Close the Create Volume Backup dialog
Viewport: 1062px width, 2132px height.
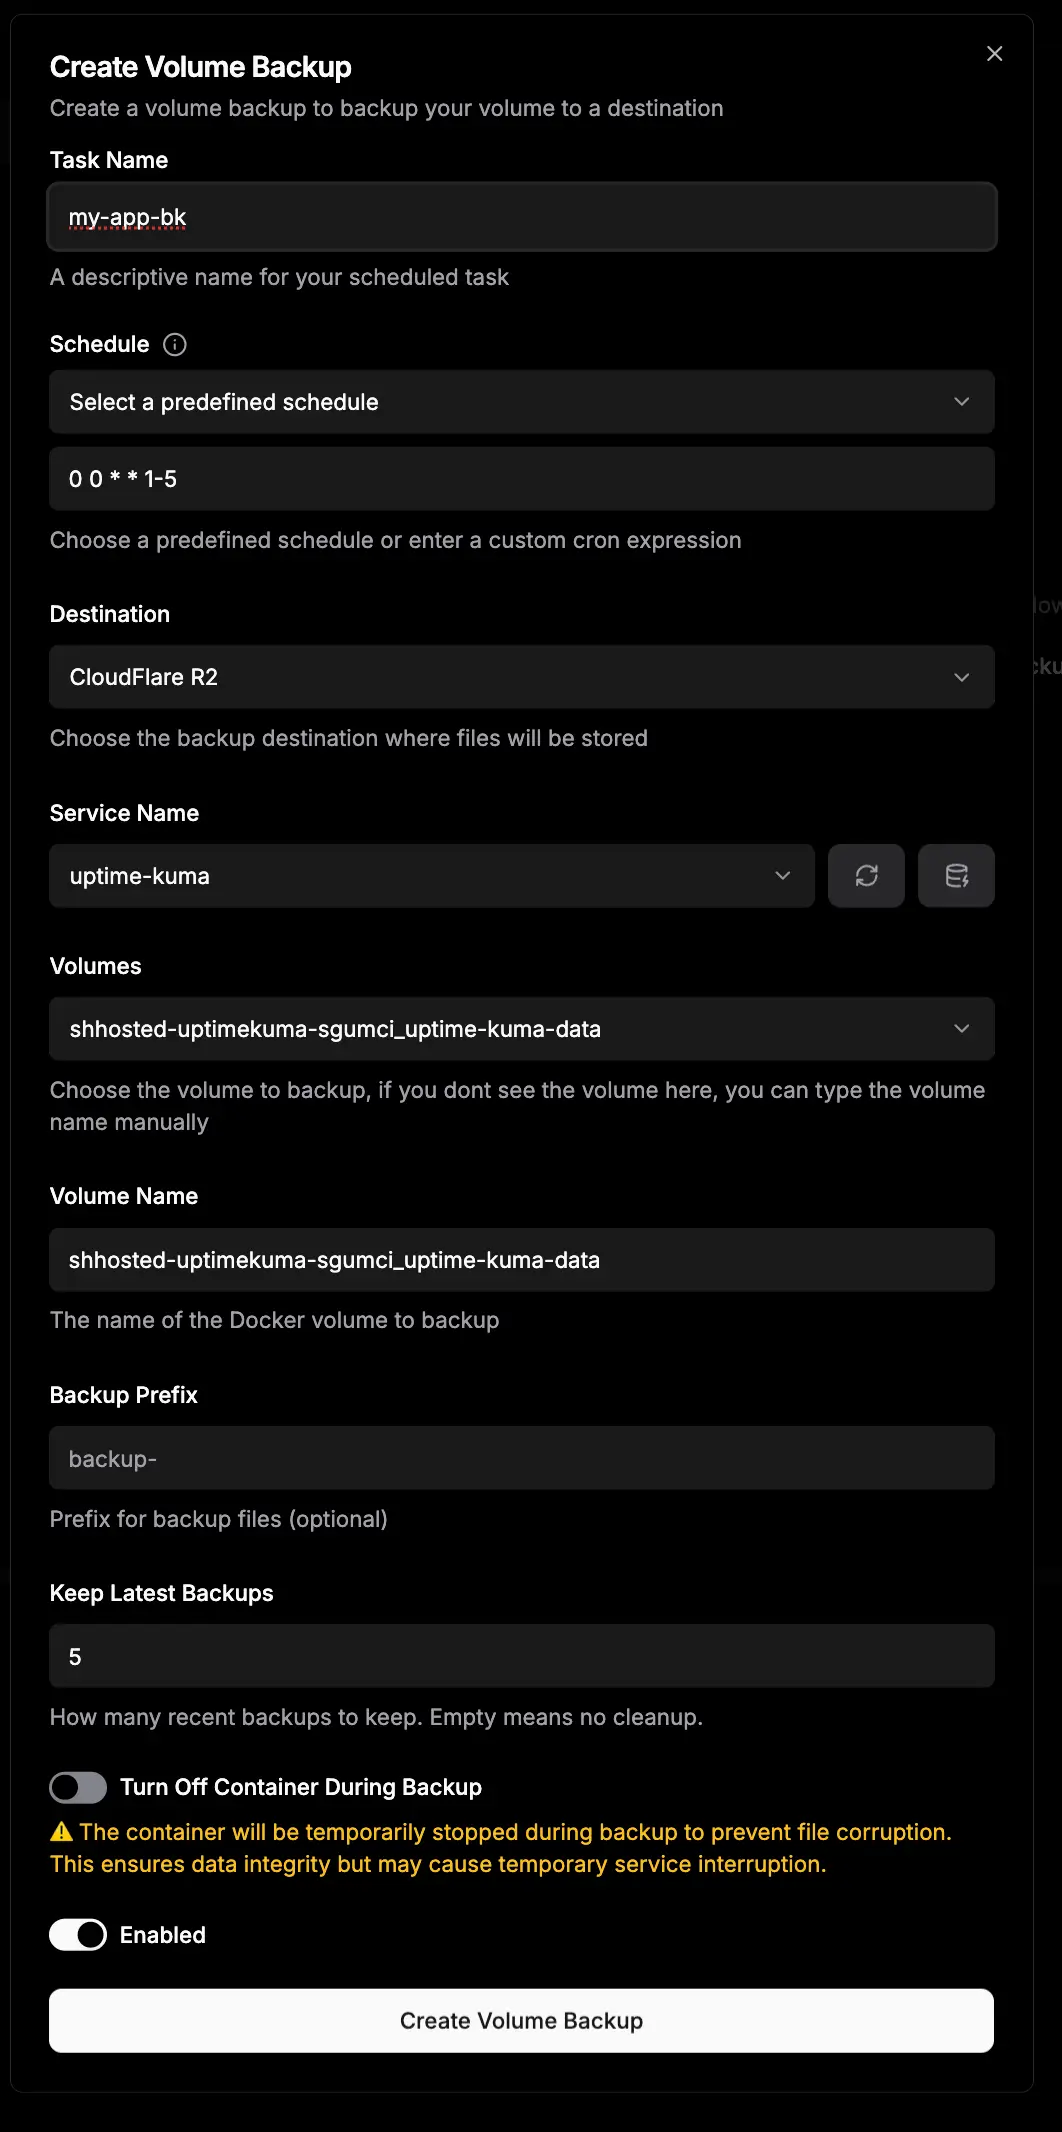[994, 53]
